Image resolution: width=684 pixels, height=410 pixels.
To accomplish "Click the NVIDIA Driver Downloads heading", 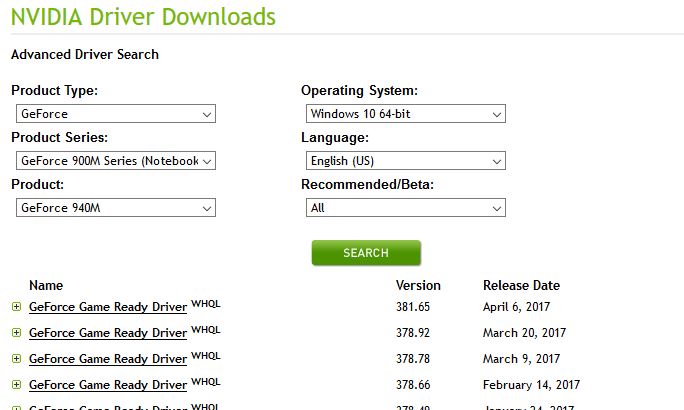I will [x=143, y=17].
